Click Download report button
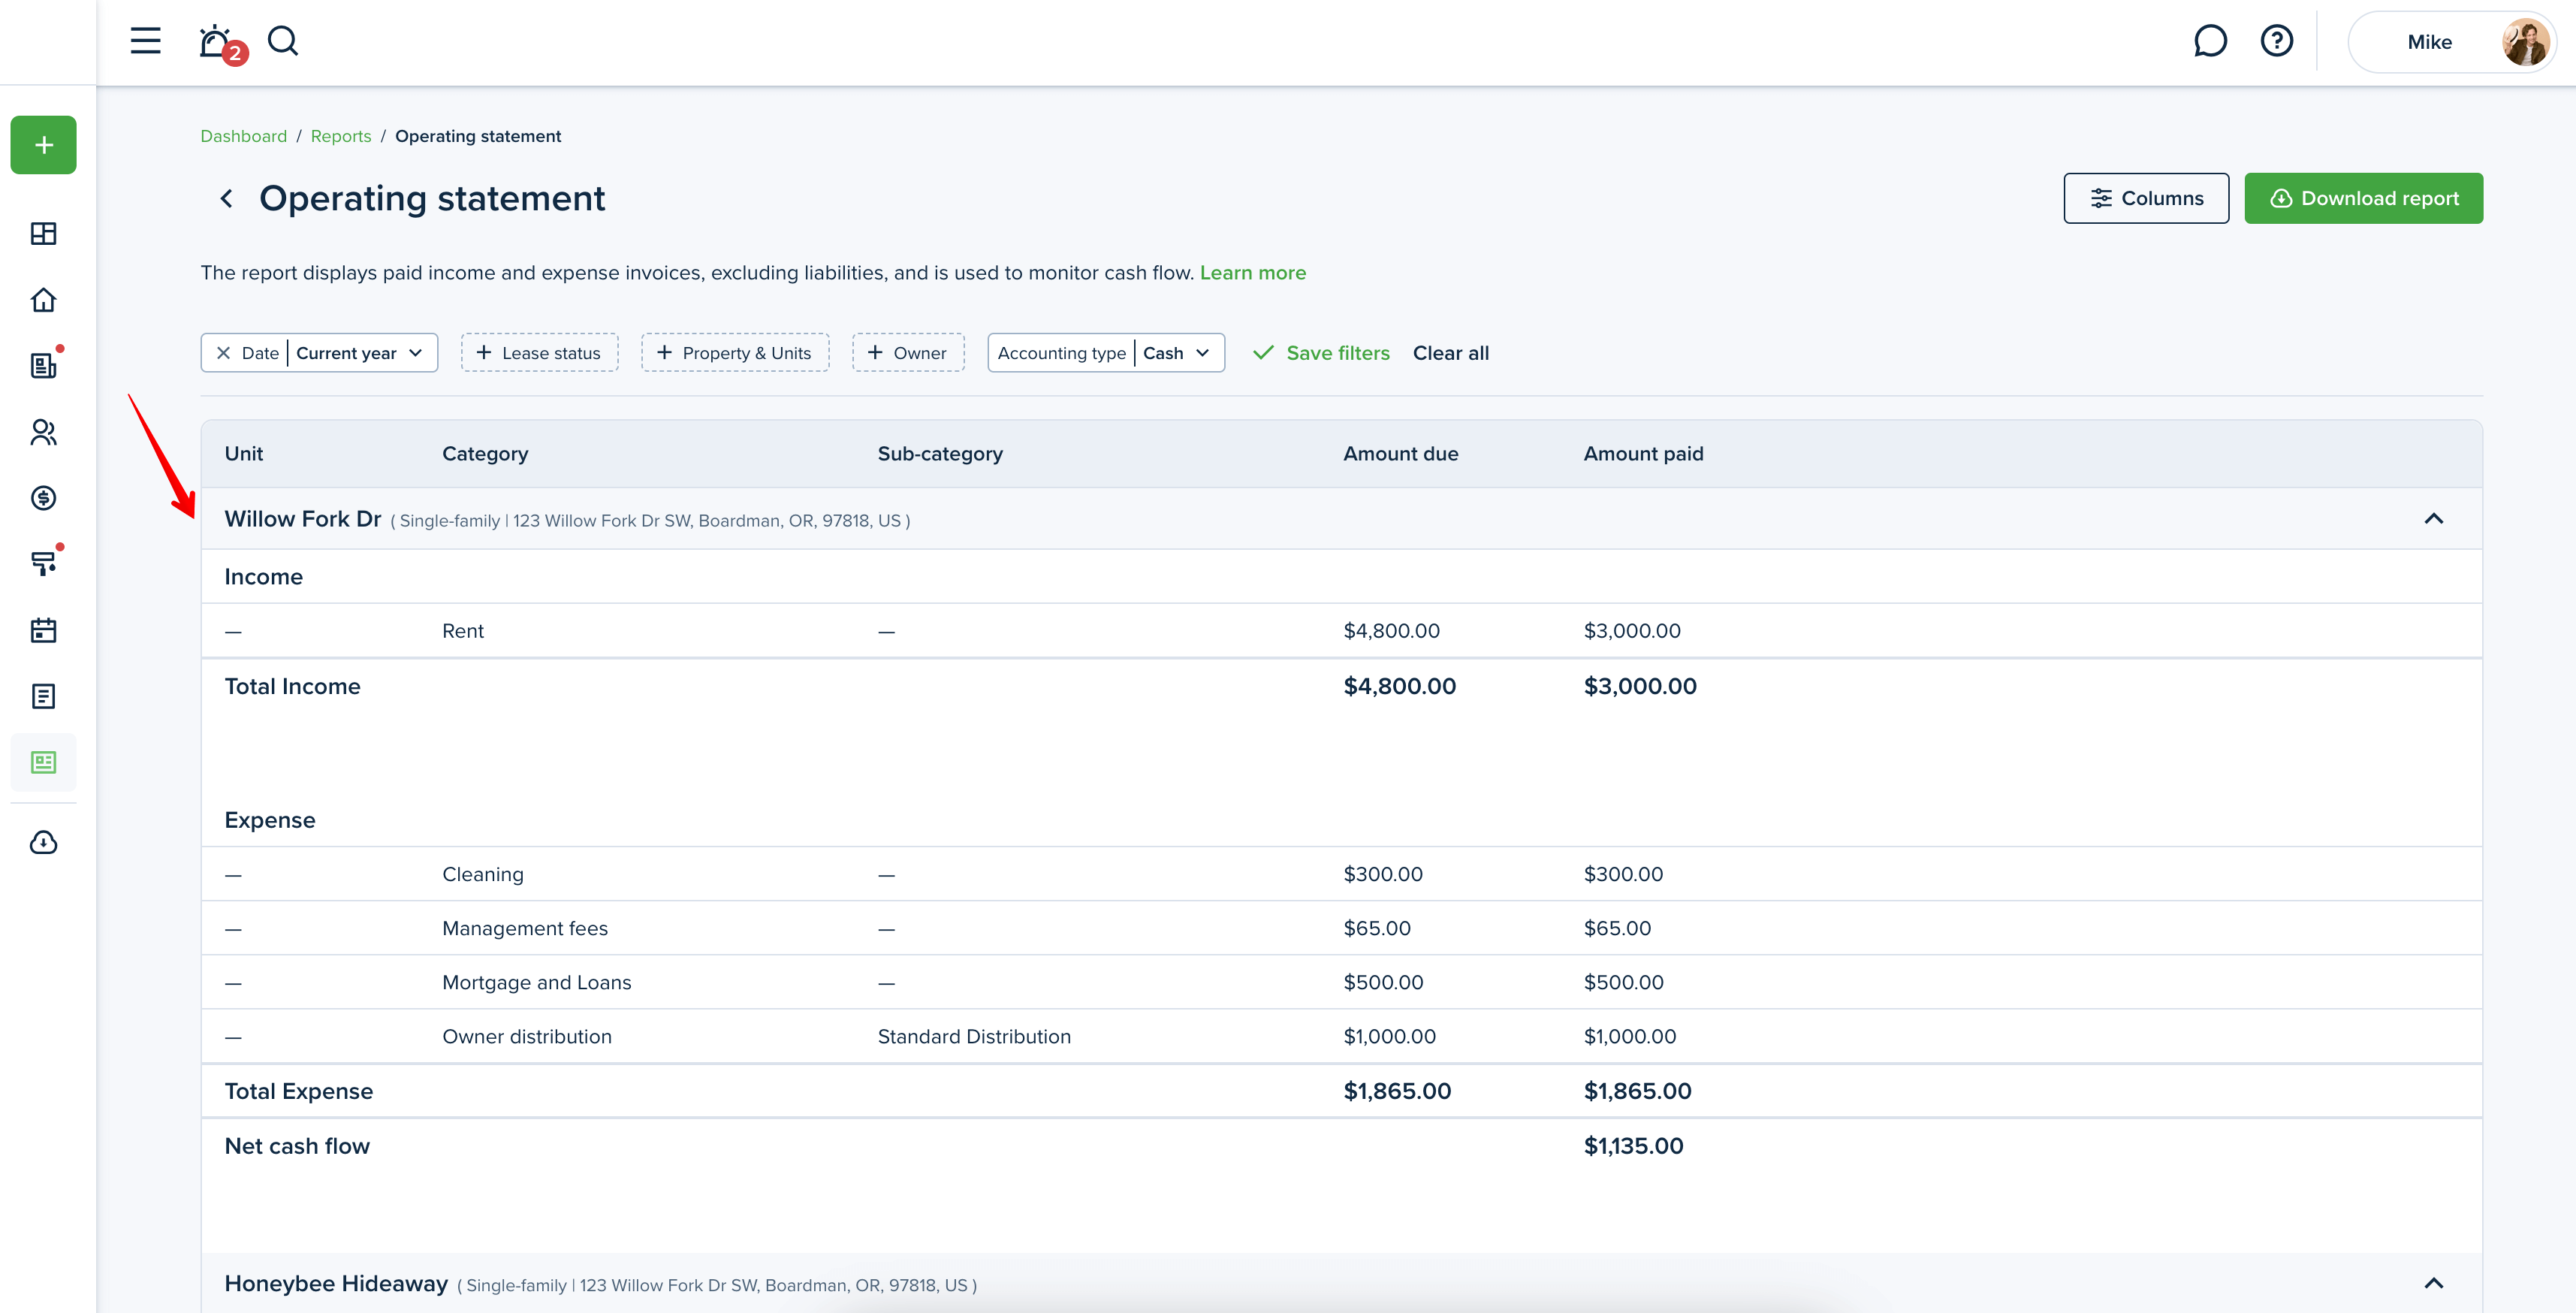This screenshot has height=1313, width=2576. 2363,198
